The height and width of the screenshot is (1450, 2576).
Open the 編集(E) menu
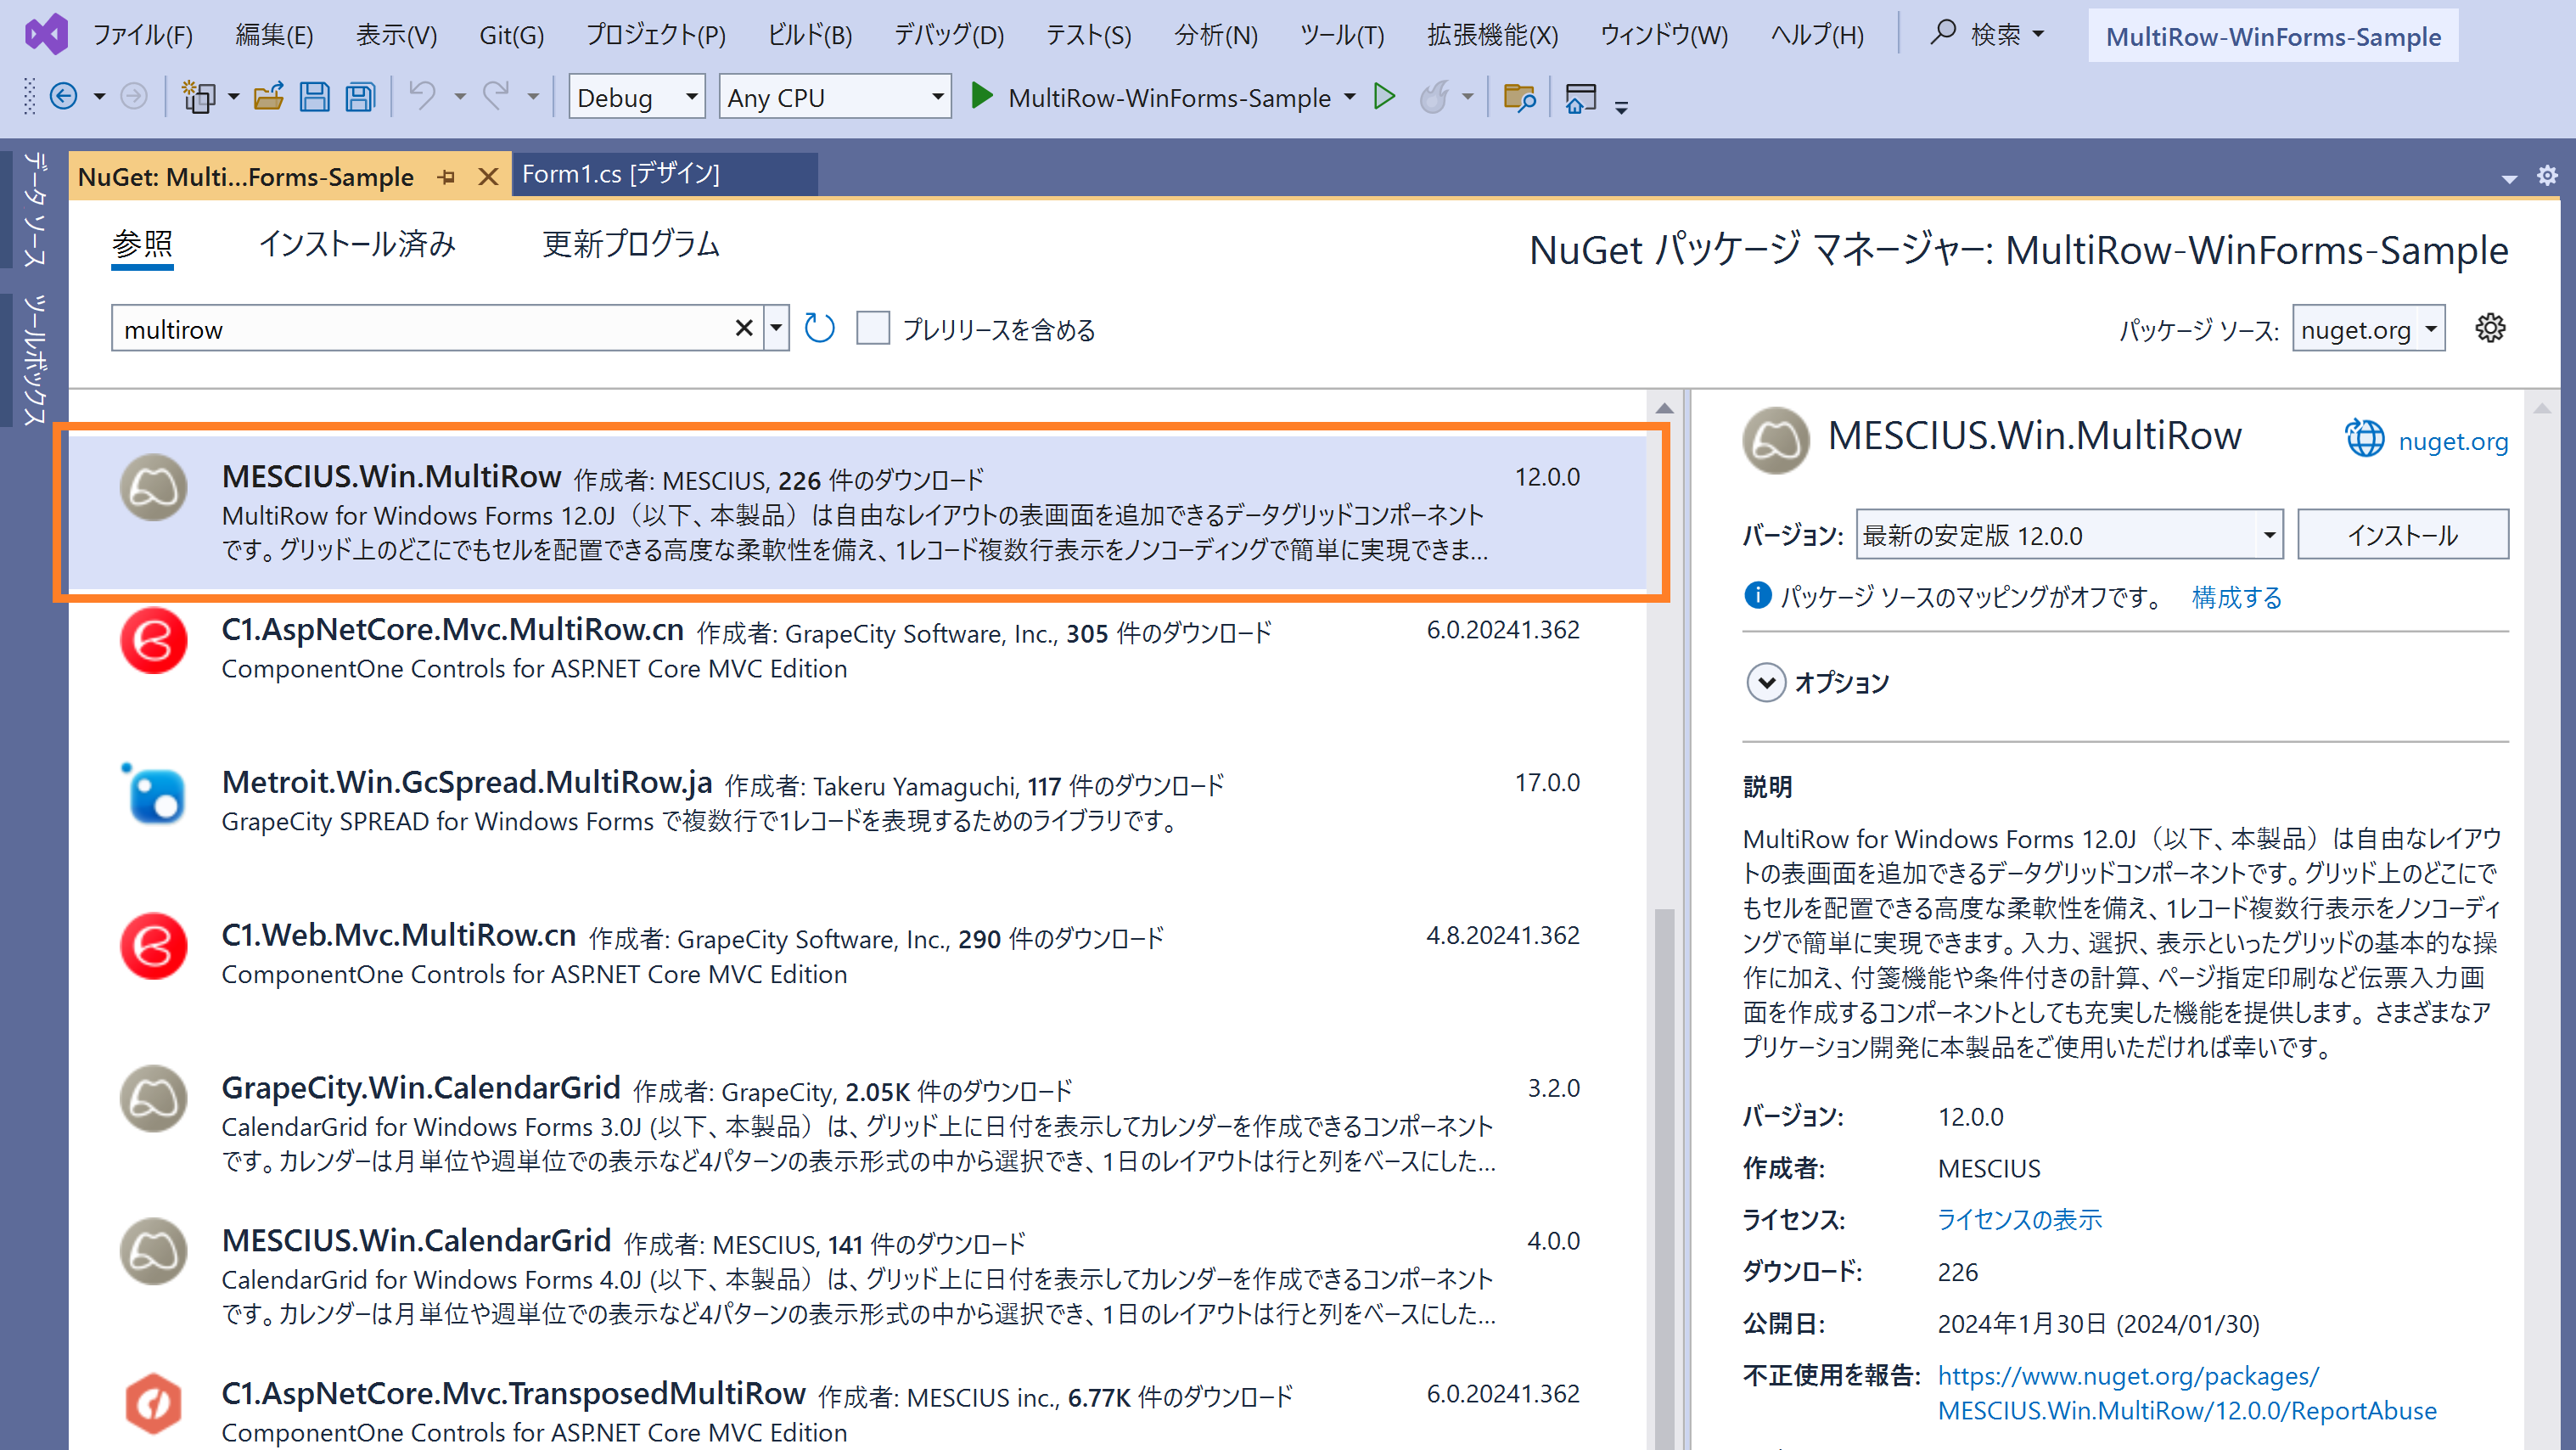point(274,35)
